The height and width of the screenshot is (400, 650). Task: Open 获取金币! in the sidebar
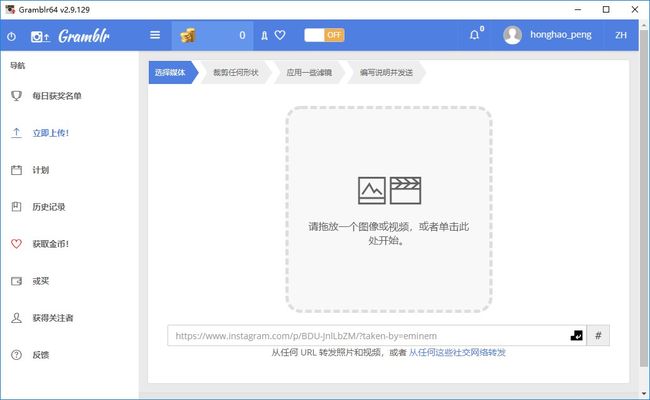(51, 244)
